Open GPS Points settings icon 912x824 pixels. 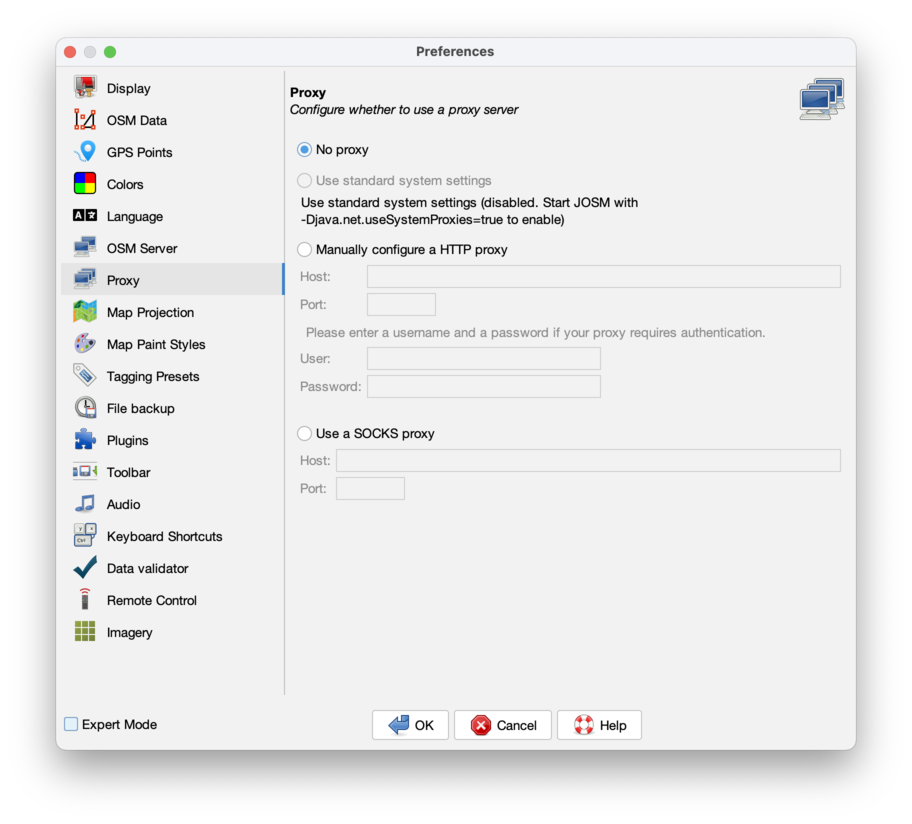click(x=84, y=152)
